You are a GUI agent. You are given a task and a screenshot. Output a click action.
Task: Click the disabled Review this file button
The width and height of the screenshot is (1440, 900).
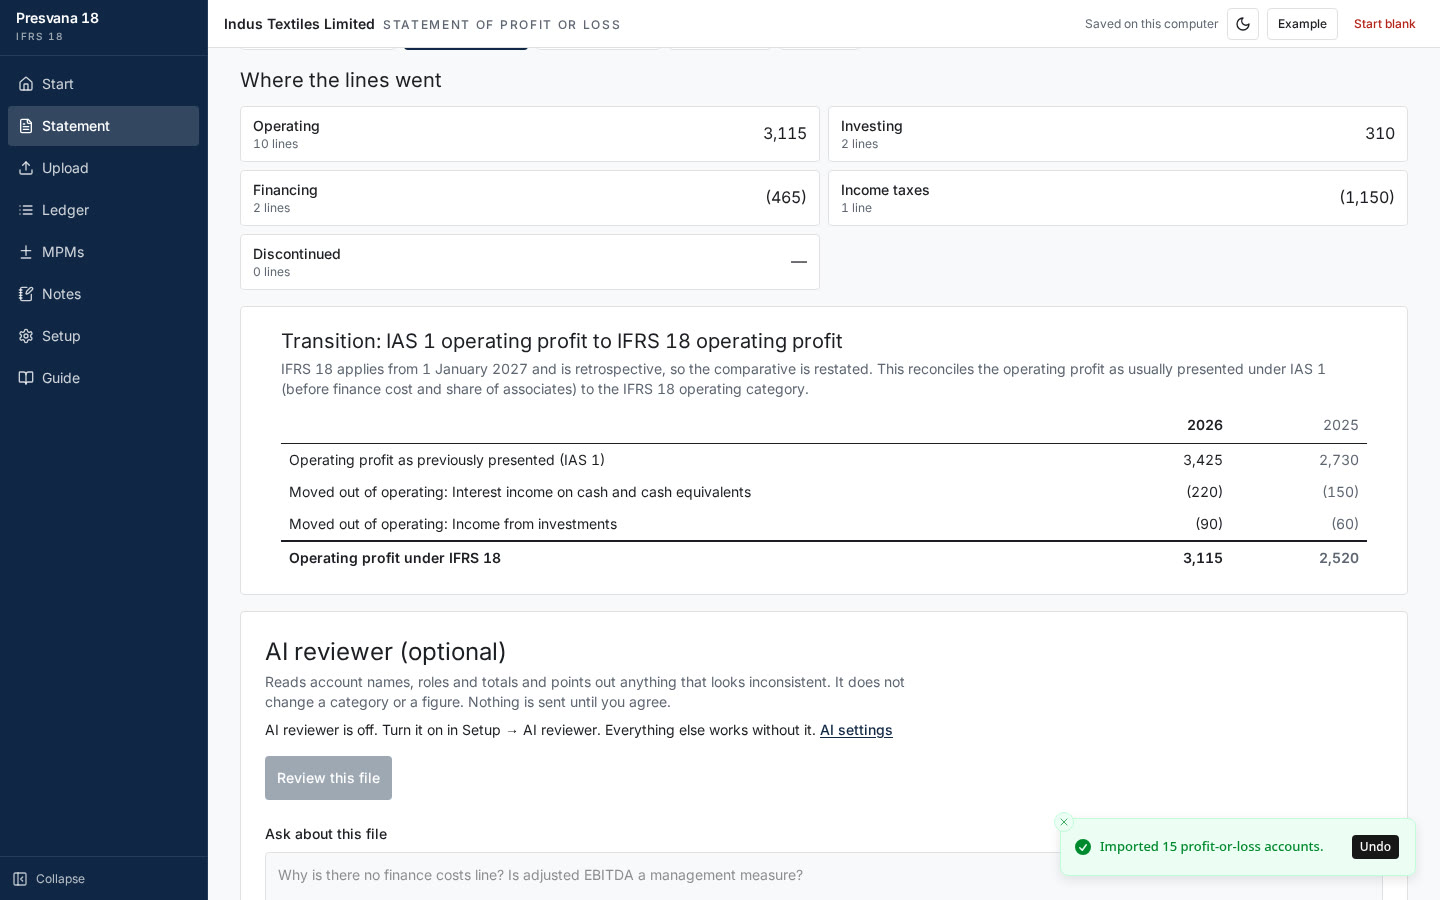[328, 778]
